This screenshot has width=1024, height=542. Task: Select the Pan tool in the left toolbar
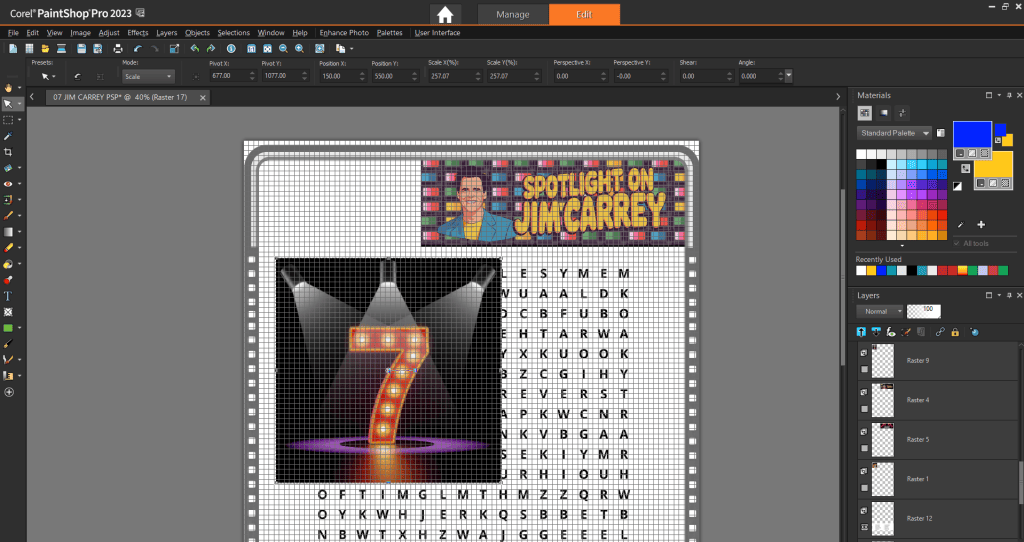pyautogui.click(x=8, y=88)
